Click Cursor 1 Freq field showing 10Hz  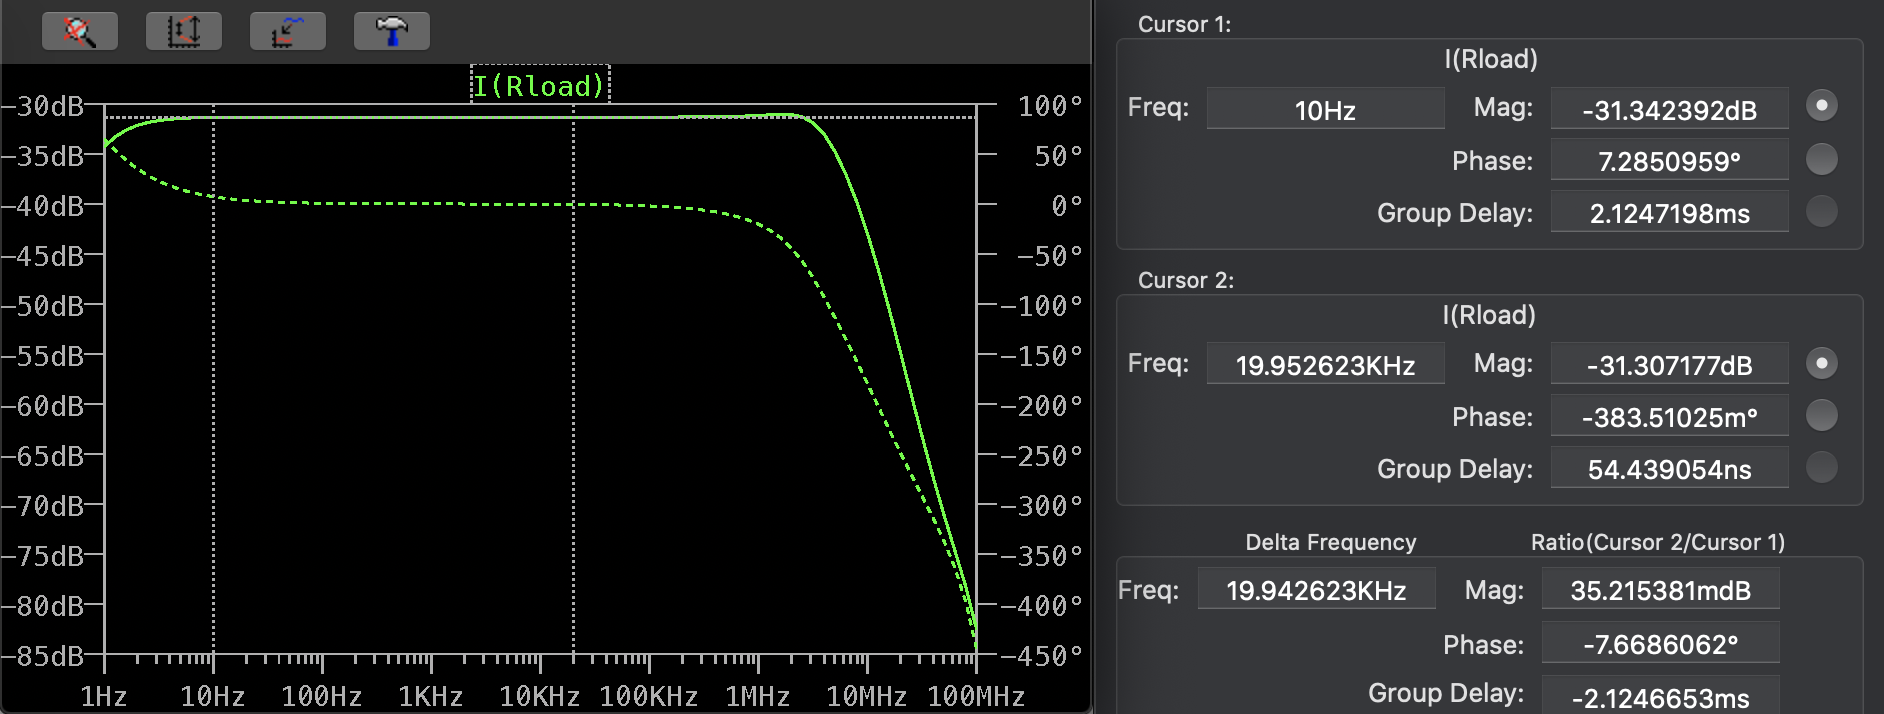point(1325,109)
